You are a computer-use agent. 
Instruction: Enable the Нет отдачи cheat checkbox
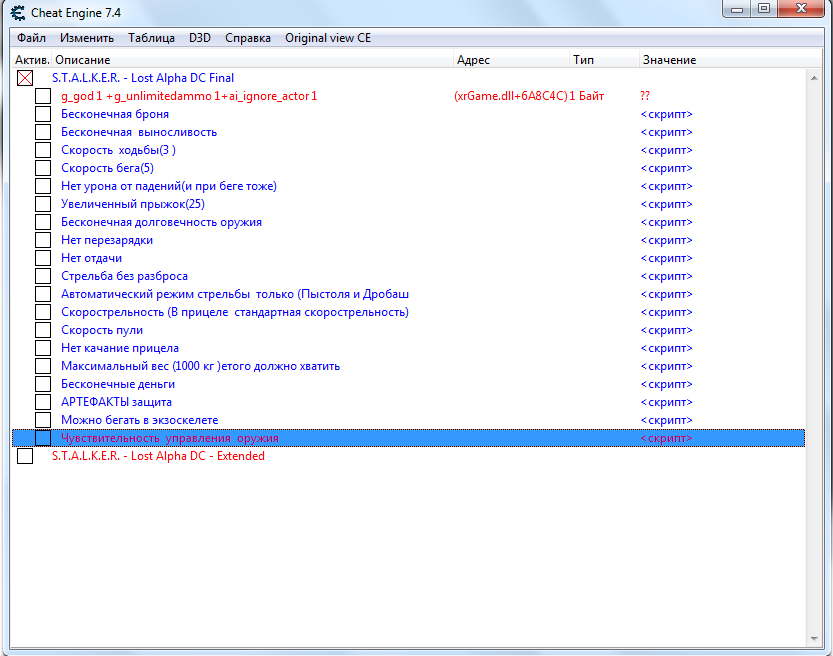click(43, 258)
